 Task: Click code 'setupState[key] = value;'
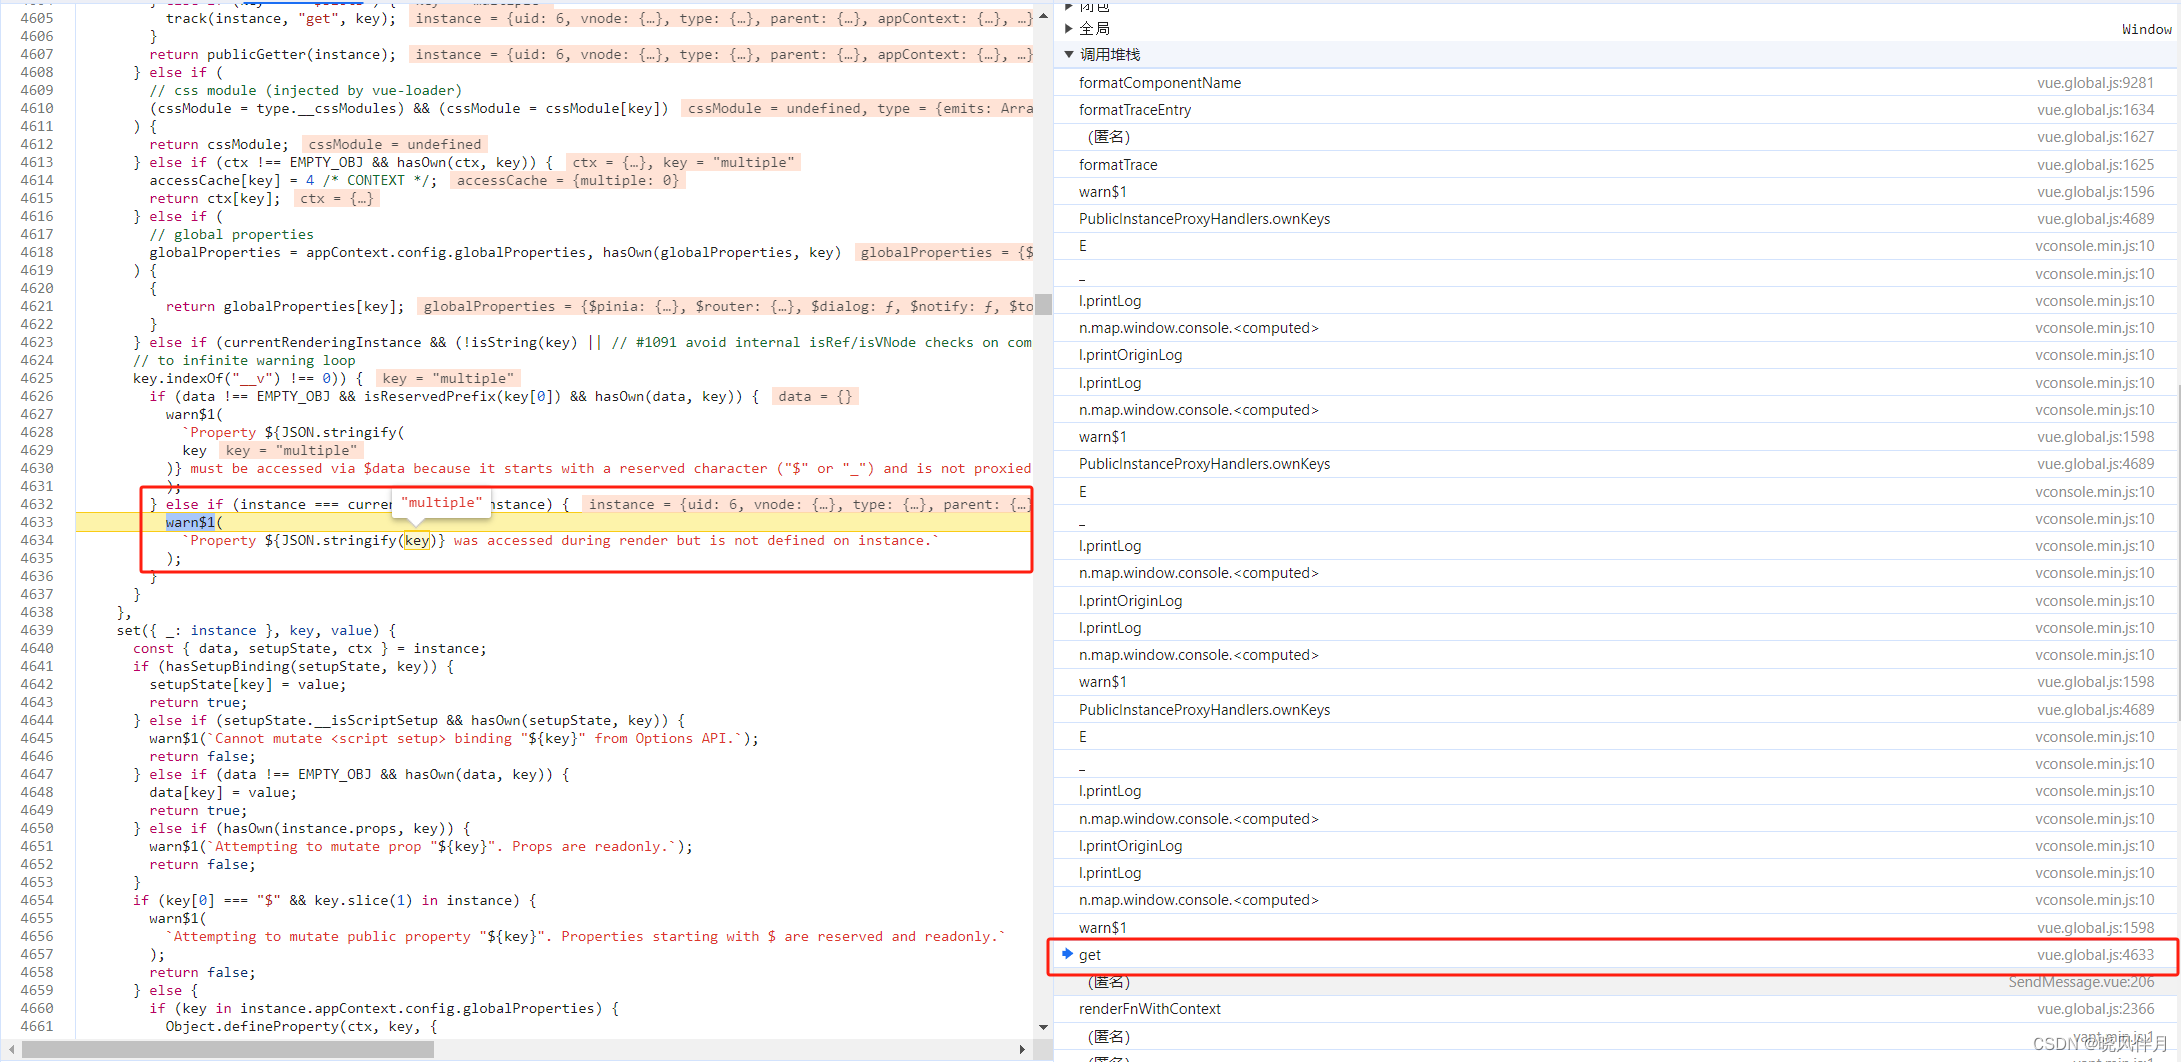pyautogui.click(x=248, y=684)
